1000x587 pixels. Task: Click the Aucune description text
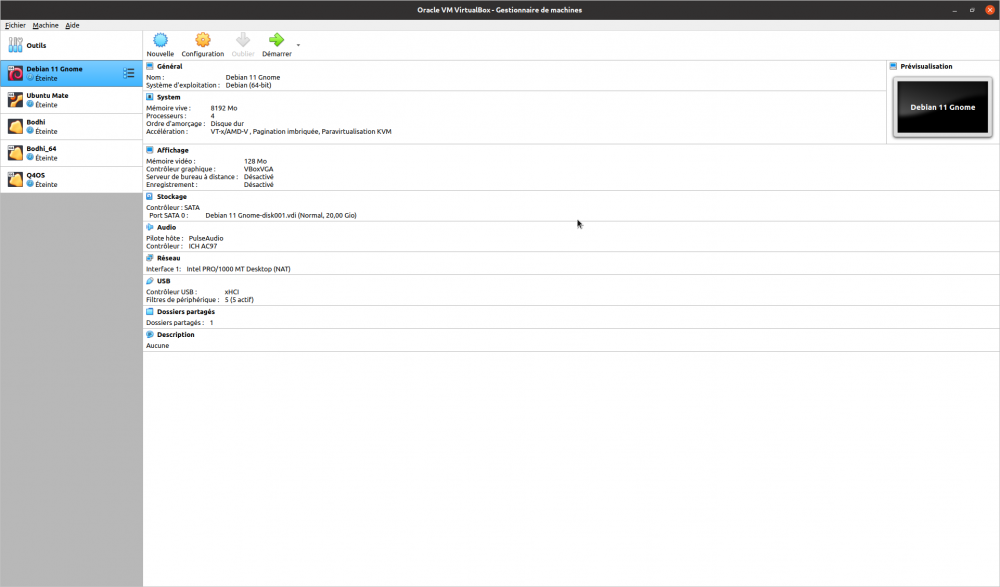158,346
